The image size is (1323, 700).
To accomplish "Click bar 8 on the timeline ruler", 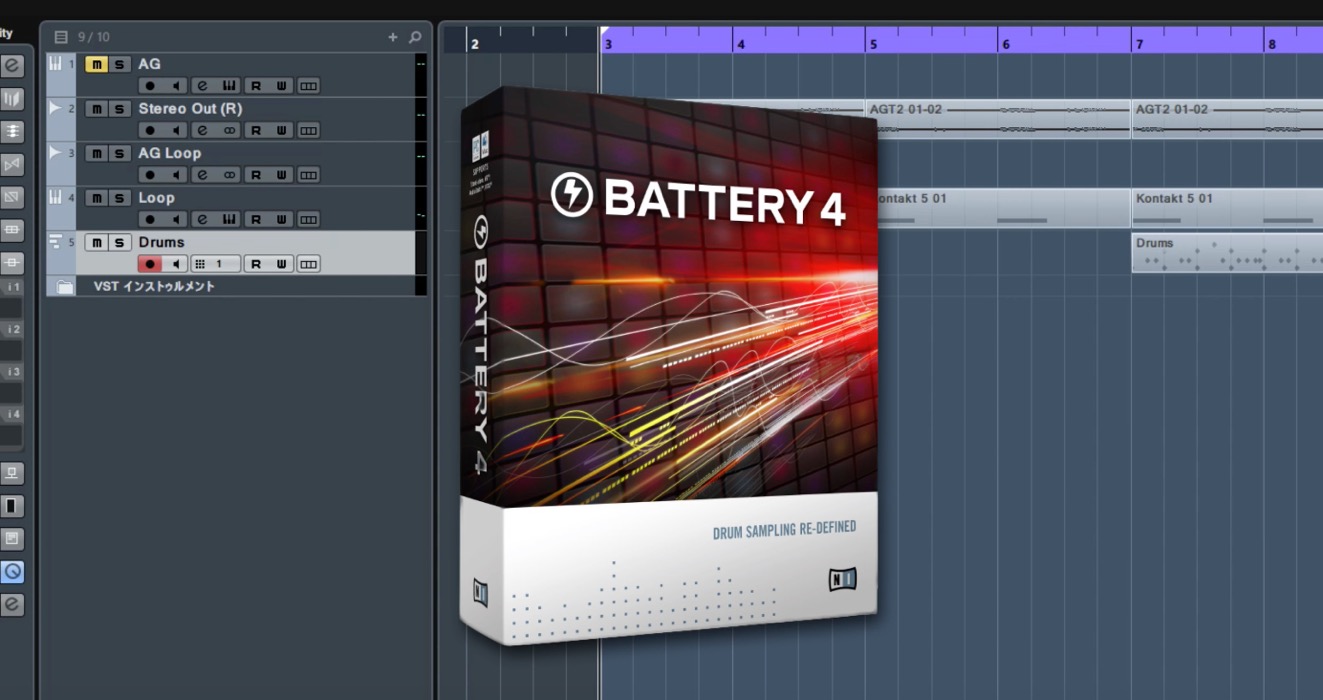I will [1272, 44].
